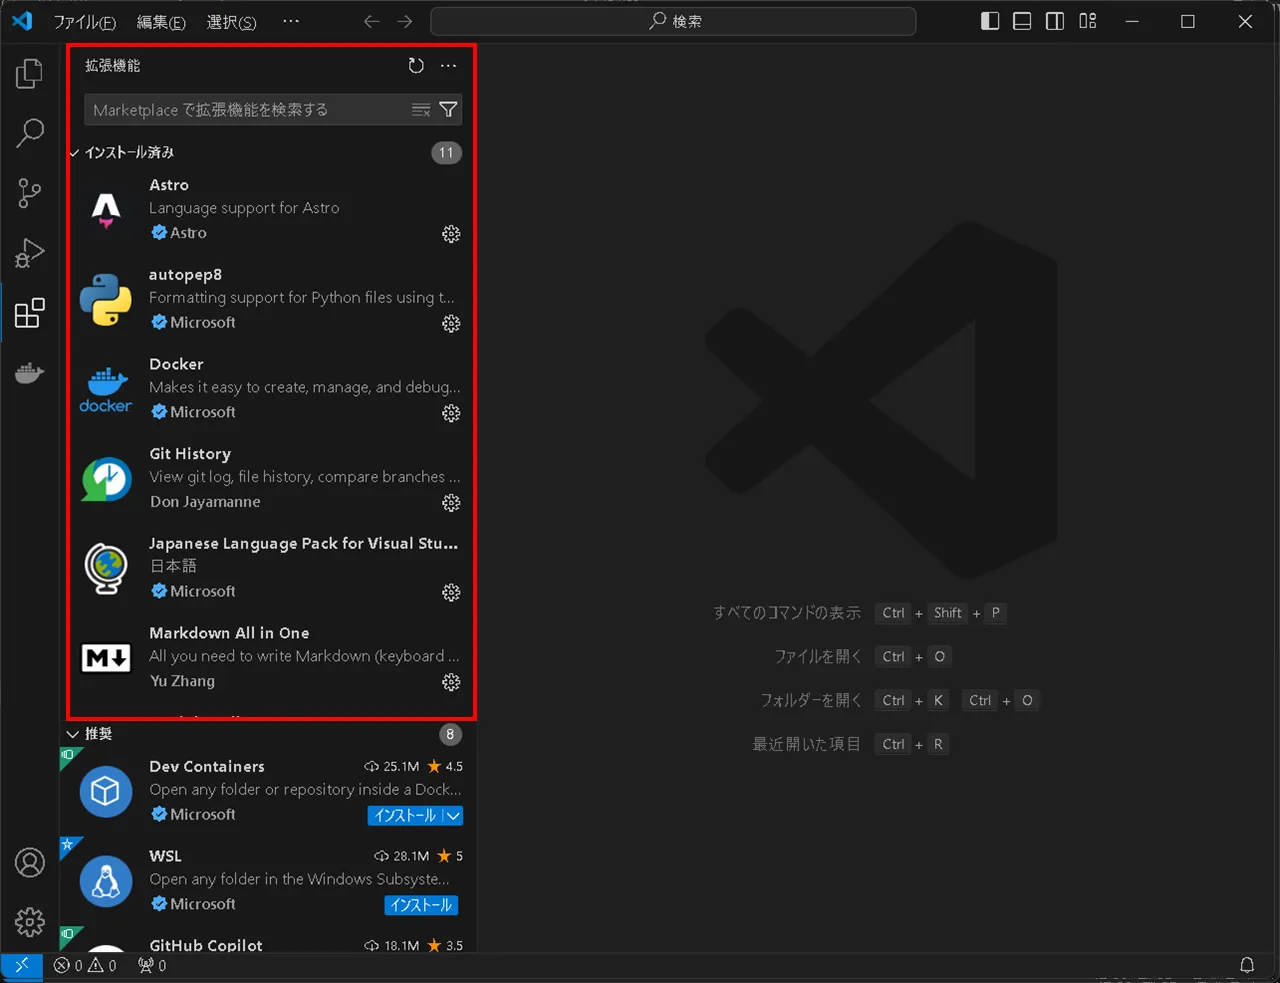Open the Docker view in activity bar
The width and height of the screenshot is (1280, 983).
coord(30,373)
